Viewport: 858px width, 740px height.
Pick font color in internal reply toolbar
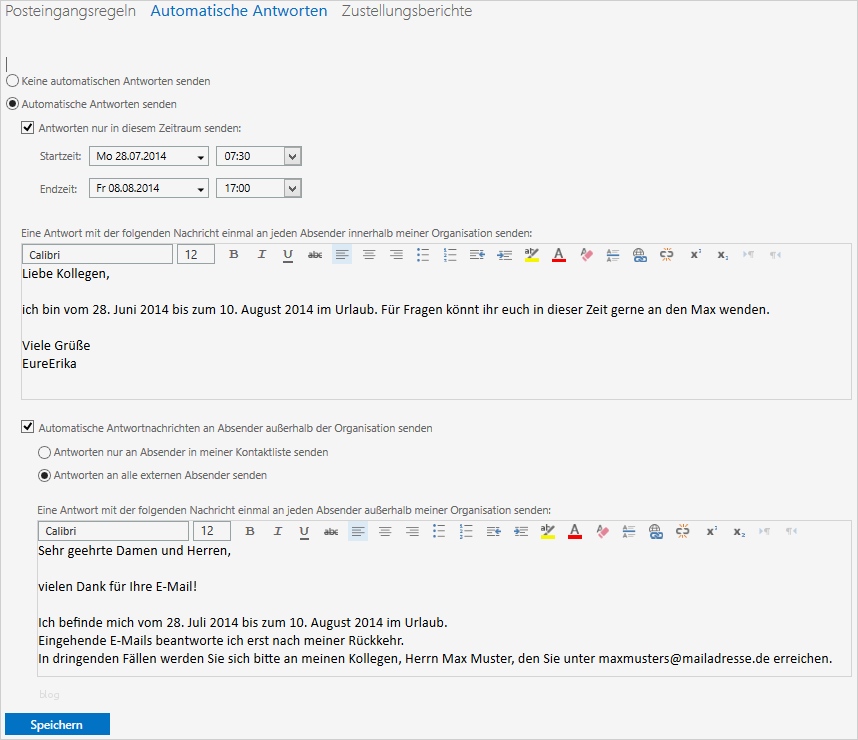(559, 255)
